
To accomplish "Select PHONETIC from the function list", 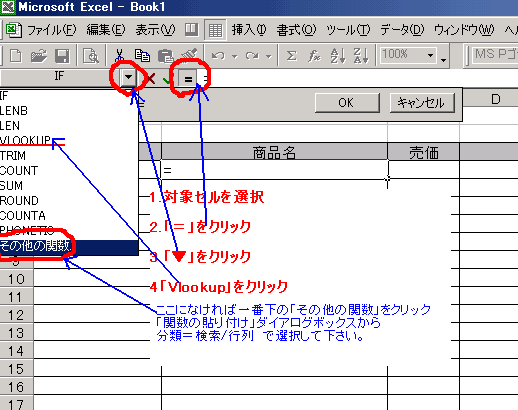I will click(69, 230).
